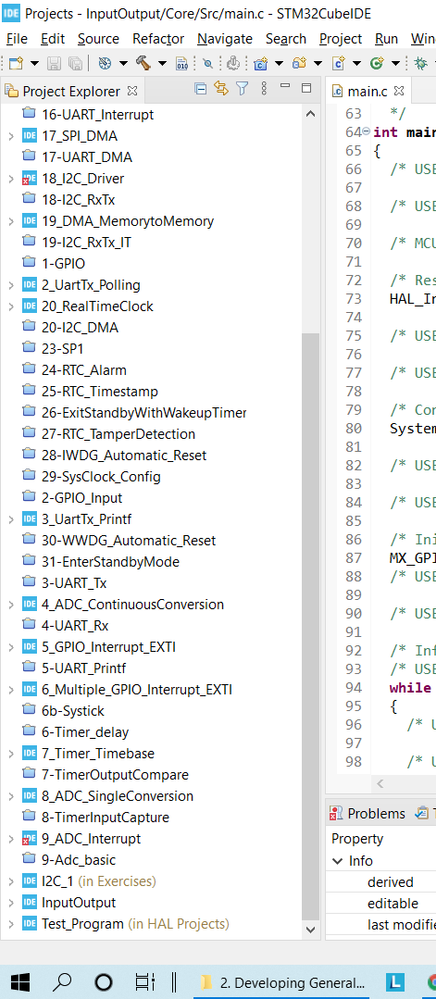
Task: Click the Filter funnel icon in Project Explorer
Action: 242,89
